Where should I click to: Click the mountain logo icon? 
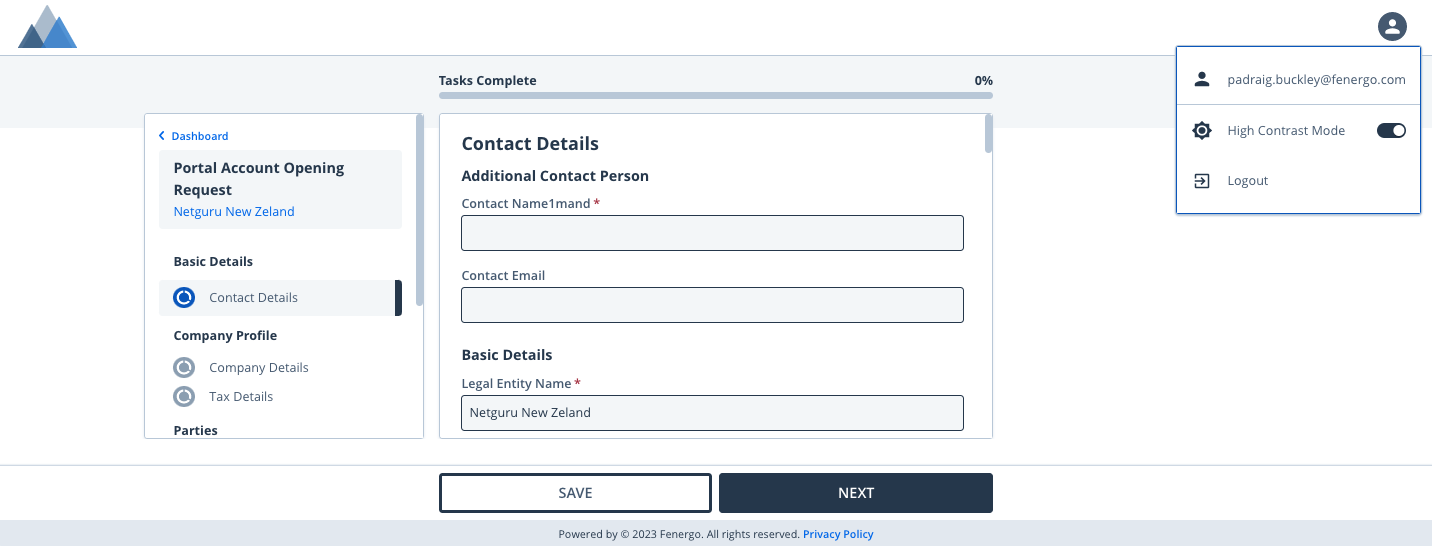point(47,27)
